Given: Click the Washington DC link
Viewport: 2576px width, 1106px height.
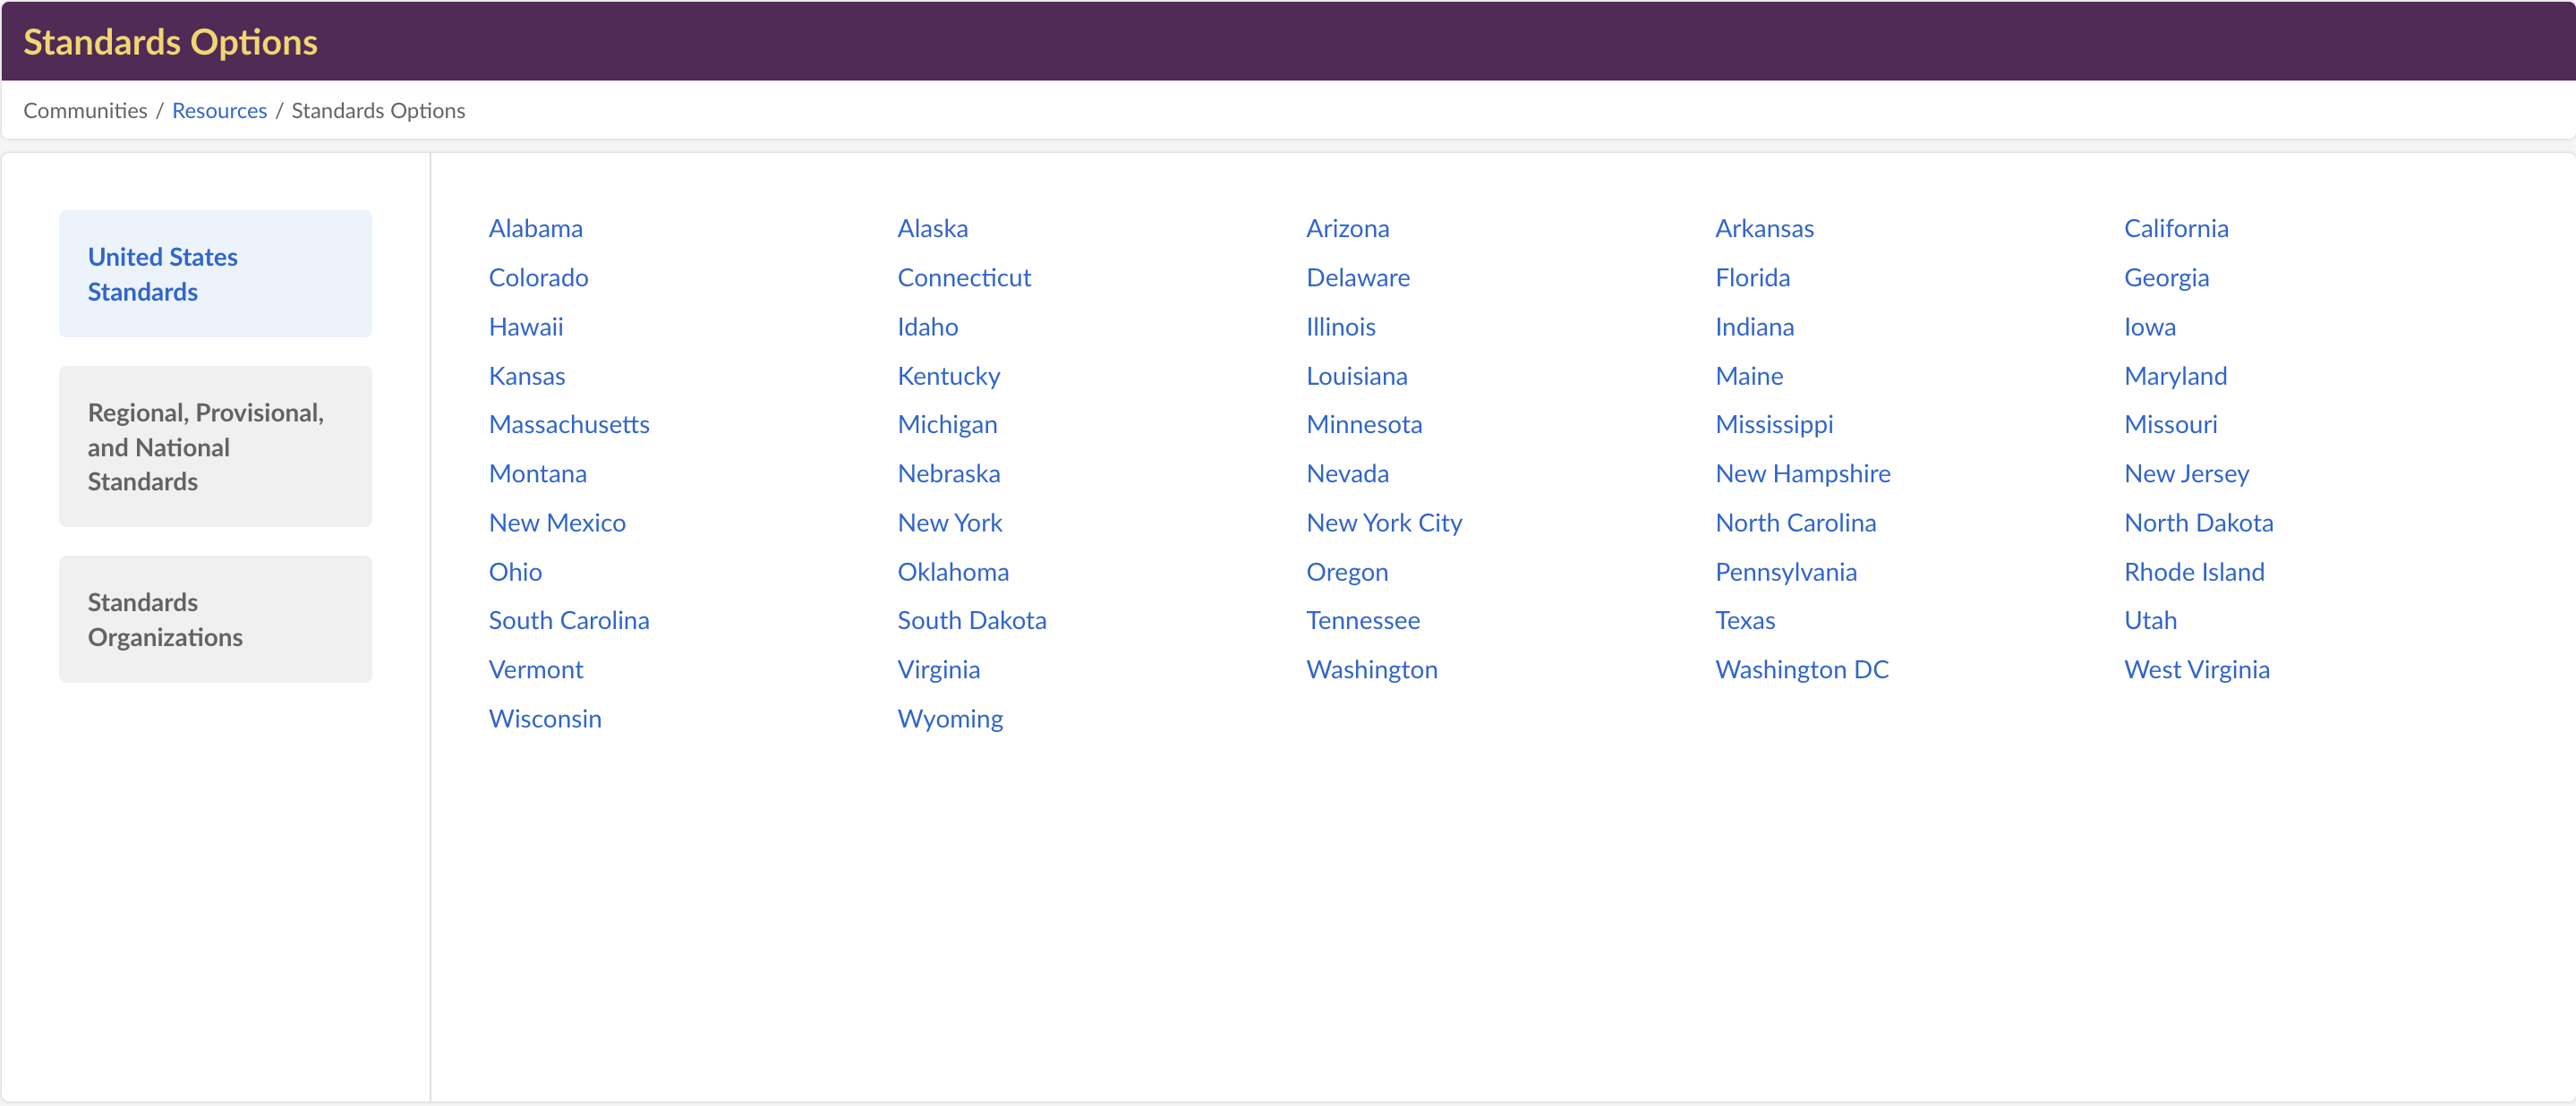Looking at the screenshot, I should pyautogui.click(x=1801, y=669).
